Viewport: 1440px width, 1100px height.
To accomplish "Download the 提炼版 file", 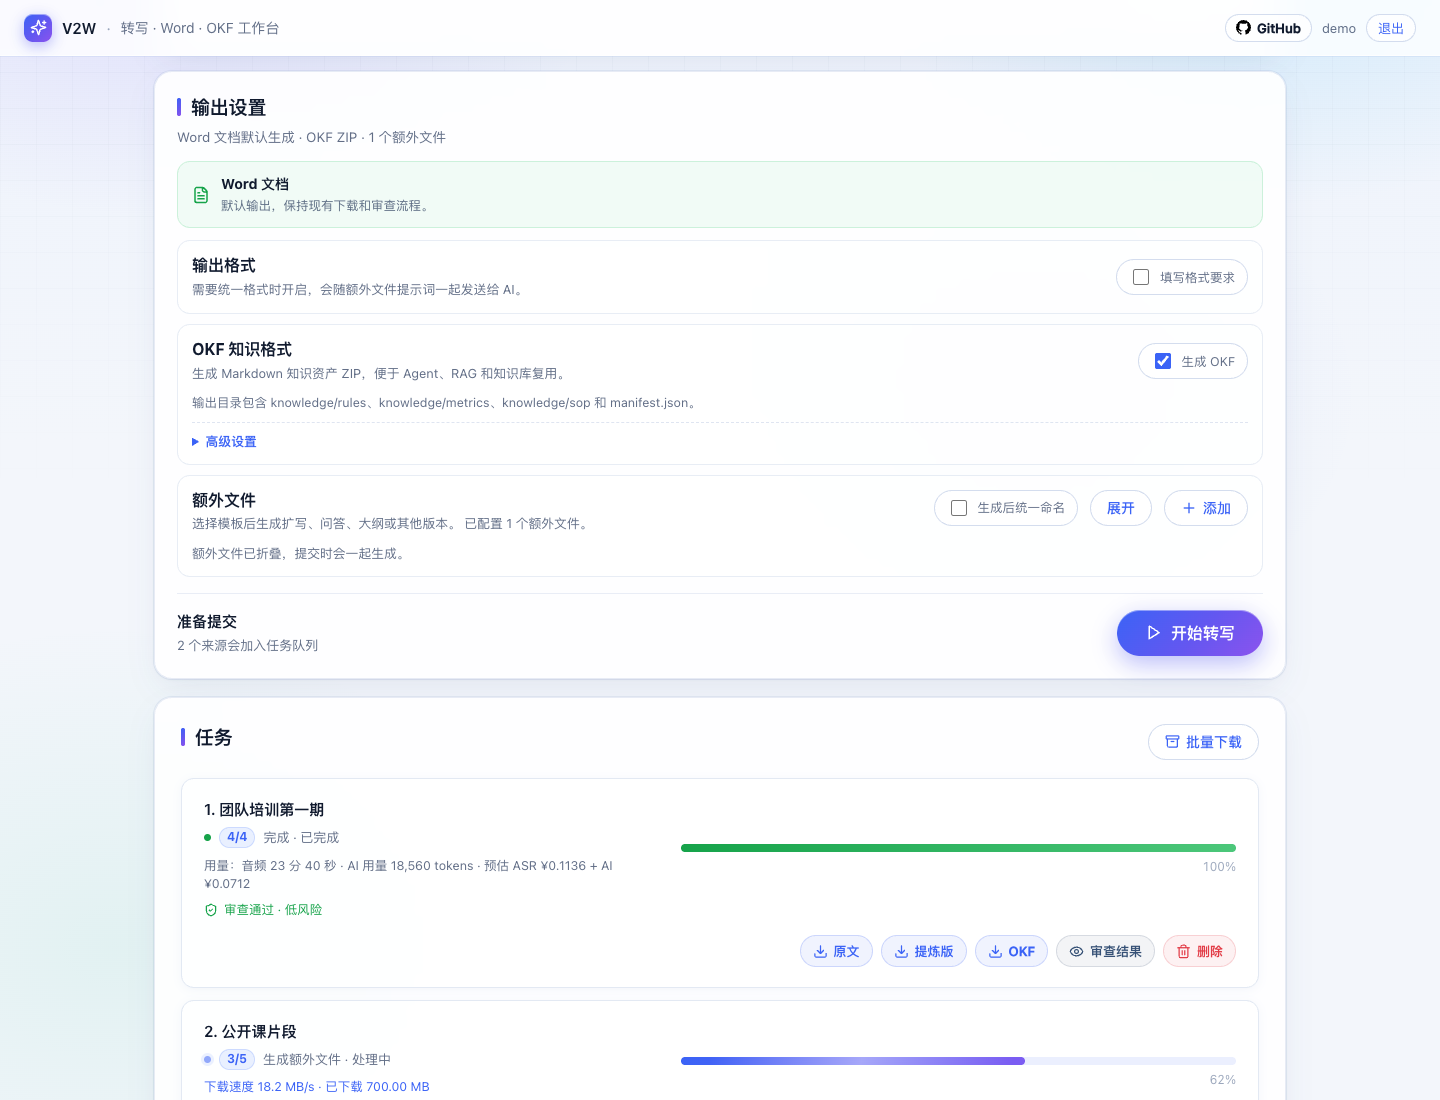I will point(923,952).
